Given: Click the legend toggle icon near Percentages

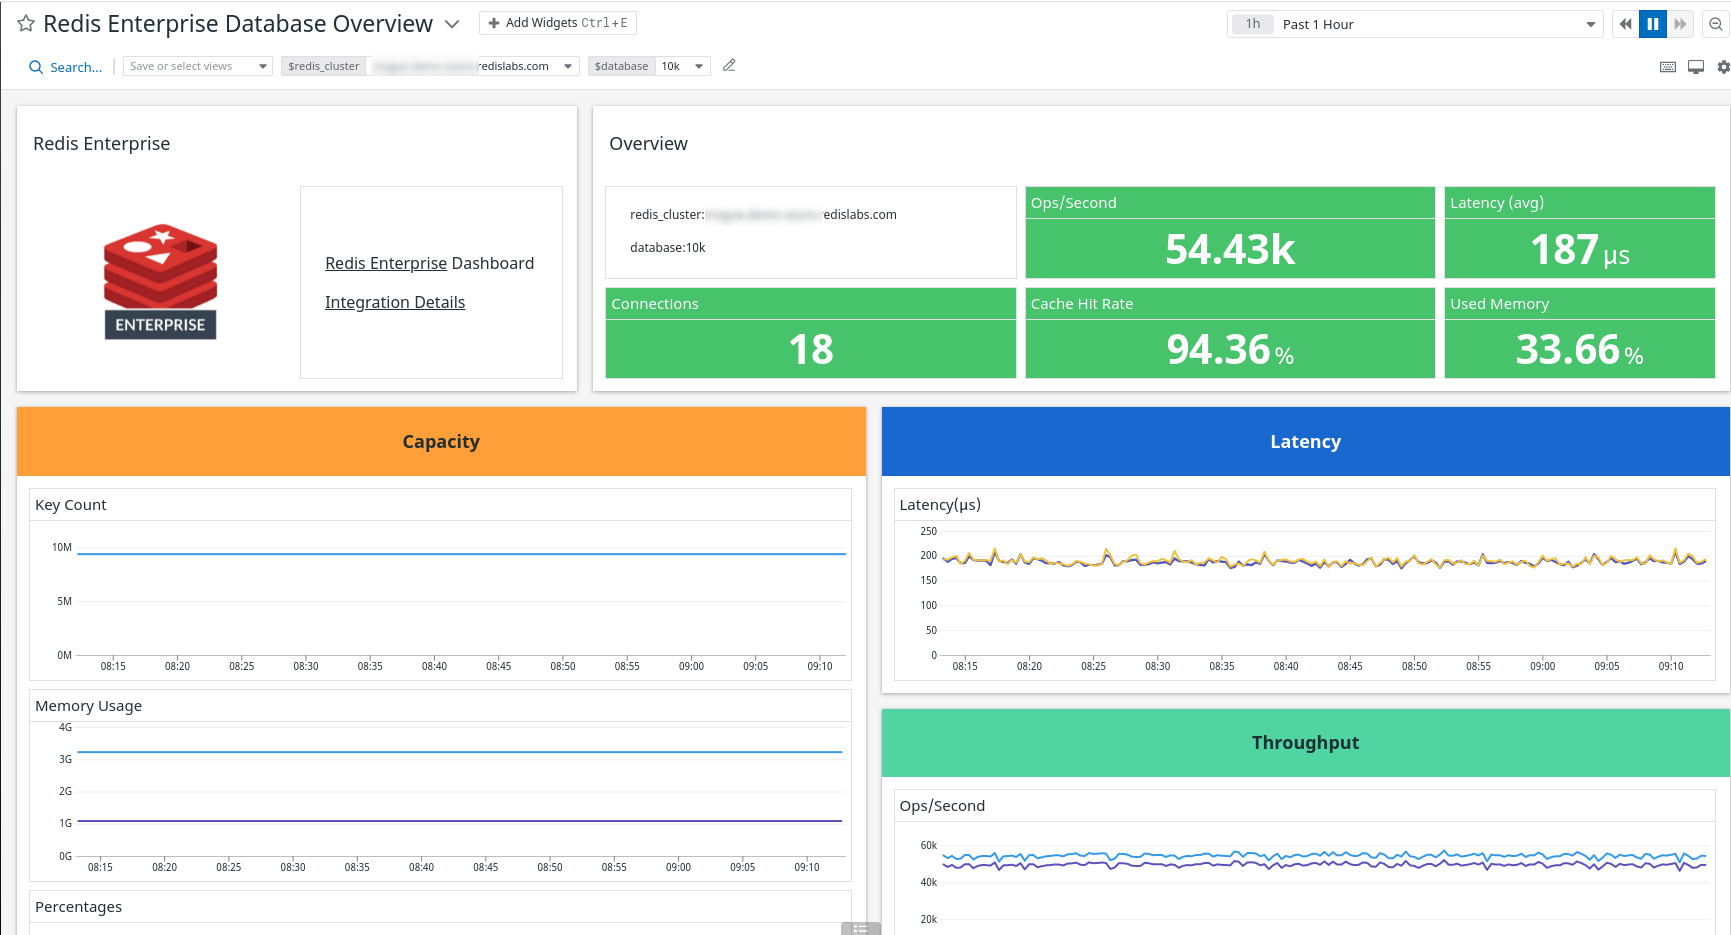Looking at the screenshot, I should [860, 929].
